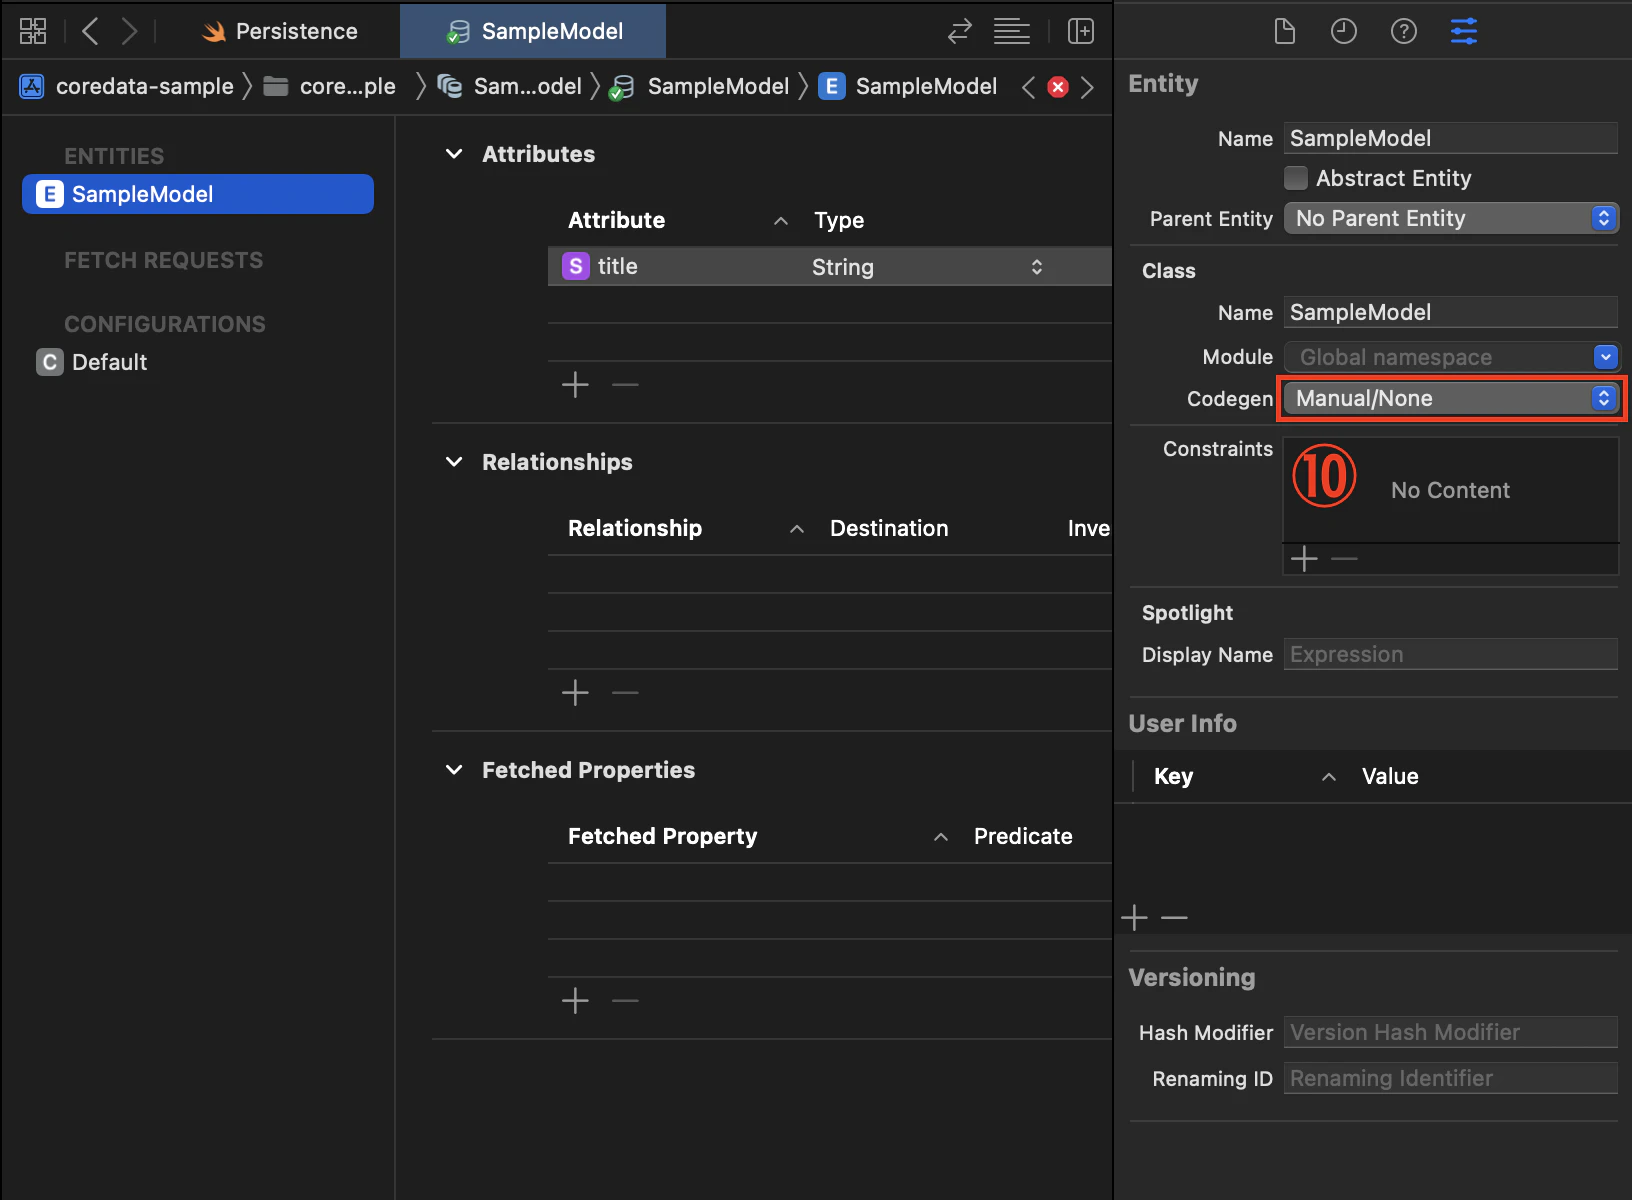Sort by the Attribute column header
The image size is (1632, 1200).
[678, 220]
